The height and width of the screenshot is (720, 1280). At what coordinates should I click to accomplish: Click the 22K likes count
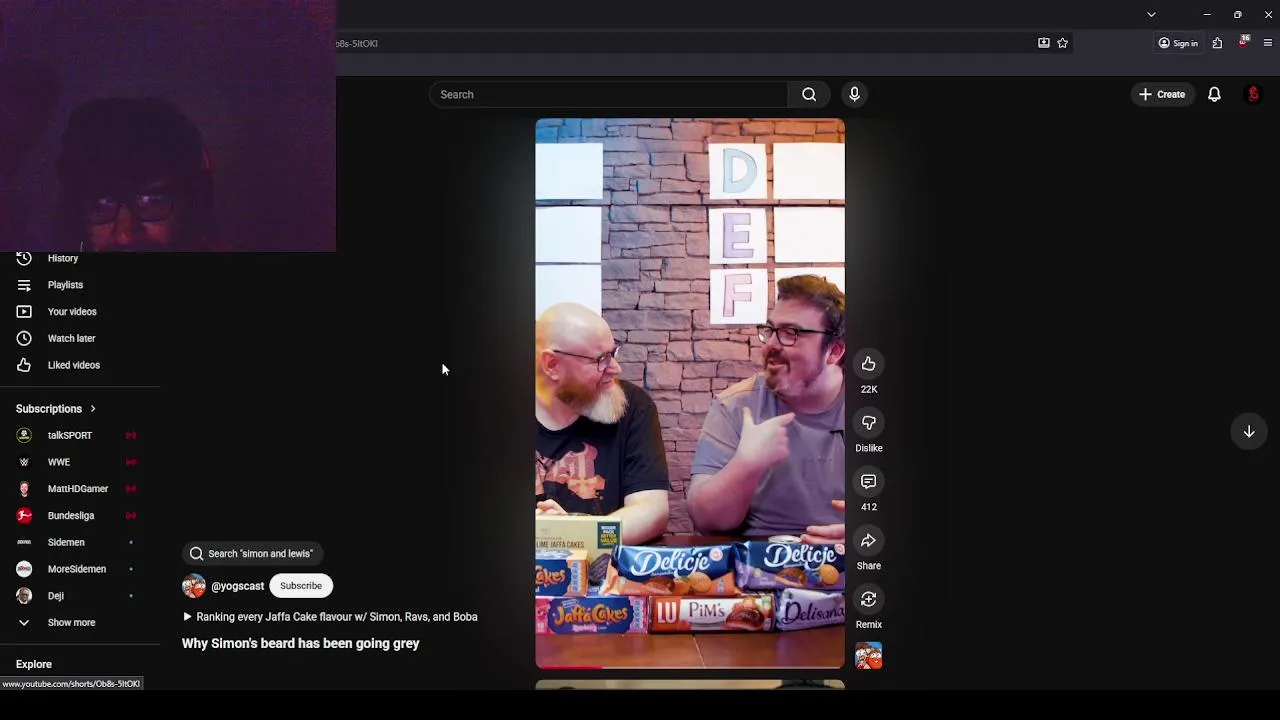tap(868, 389)
